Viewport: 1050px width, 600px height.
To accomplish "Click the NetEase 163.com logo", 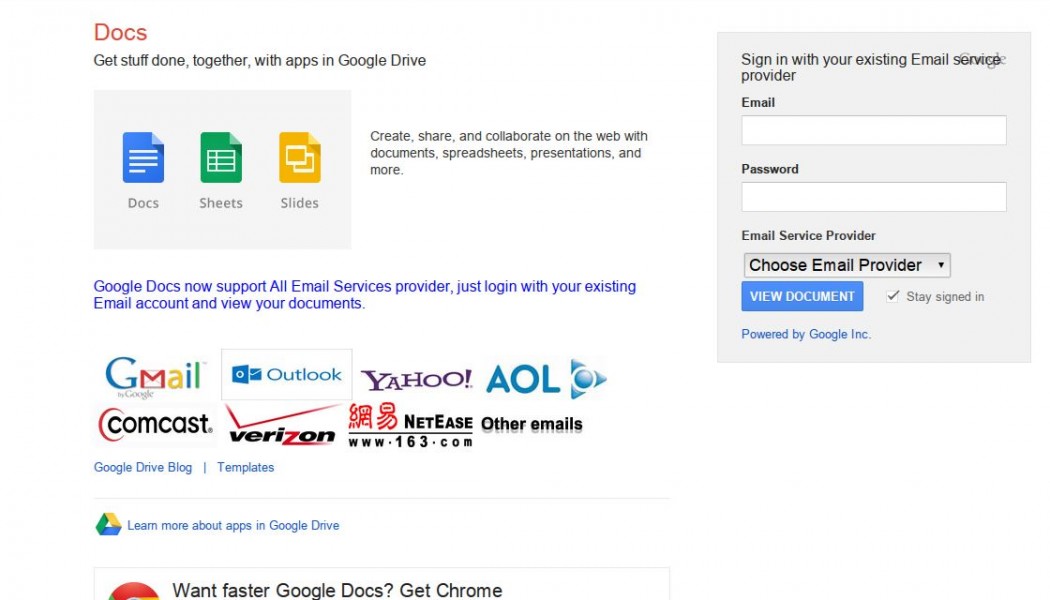I will 410,425.
